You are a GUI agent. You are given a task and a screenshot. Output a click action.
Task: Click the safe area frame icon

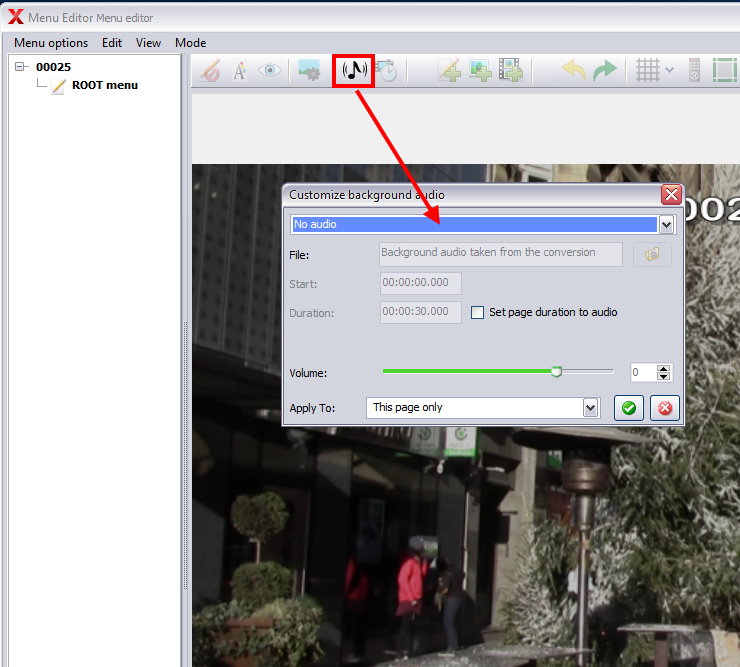pyautogui.click(x=724, y=70)
